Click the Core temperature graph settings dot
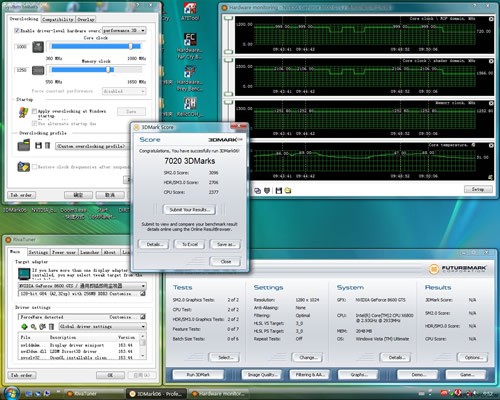Viewport: 500px width, 400px height. [491, 145]
